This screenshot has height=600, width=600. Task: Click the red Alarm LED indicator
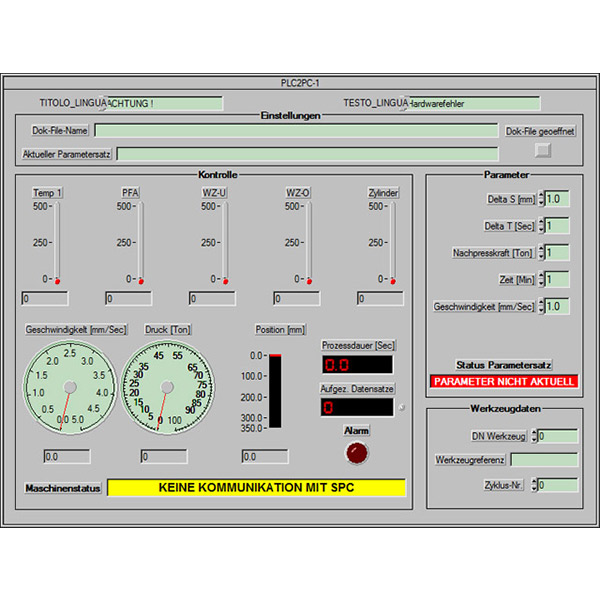pos(357,453)
